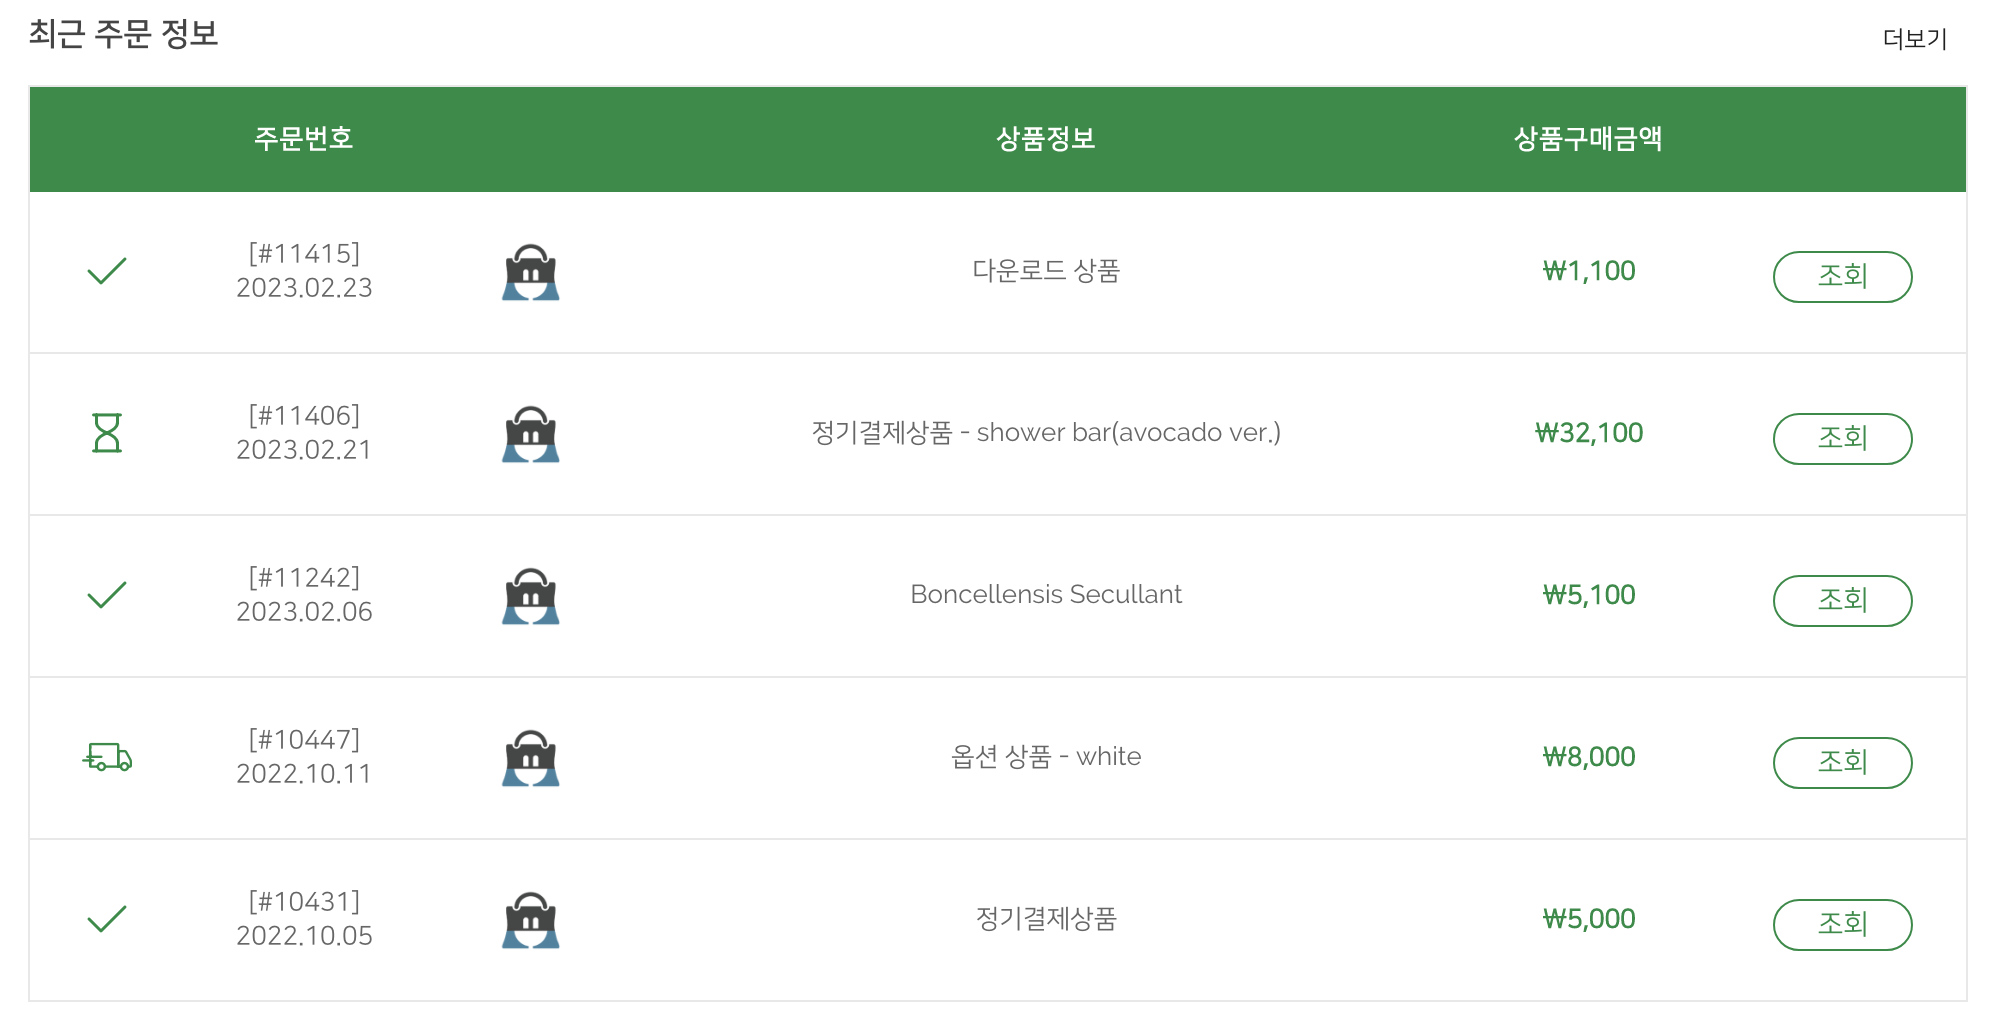Open the 더보기 link for more orders
Image resolution: width=1998 pixels, height=1030 pixels.
(x=1914, y=39)
